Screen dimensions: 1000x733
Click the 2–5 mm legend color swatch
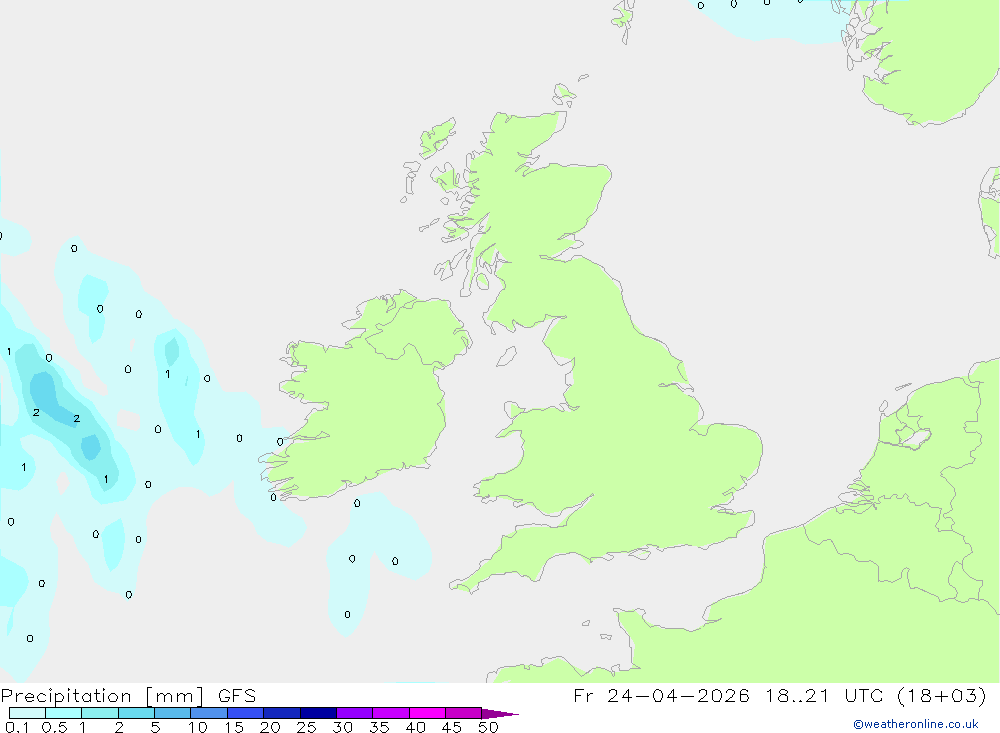[136, 713]
